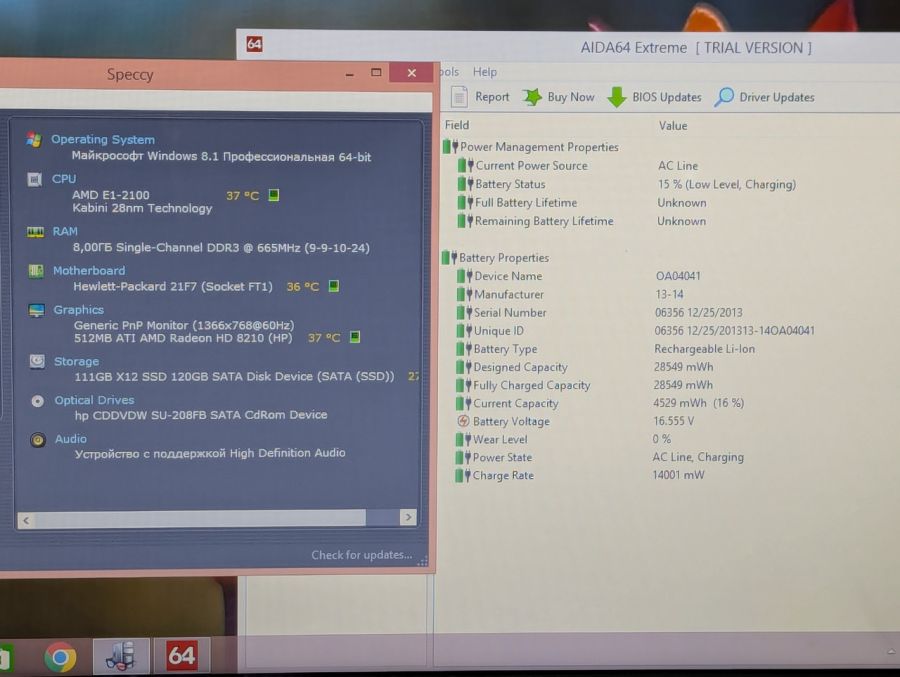Viewport: 900px width, 677px height.
Task: Click the CPU temperature indicator icon
Action: (x=274, y=195)
